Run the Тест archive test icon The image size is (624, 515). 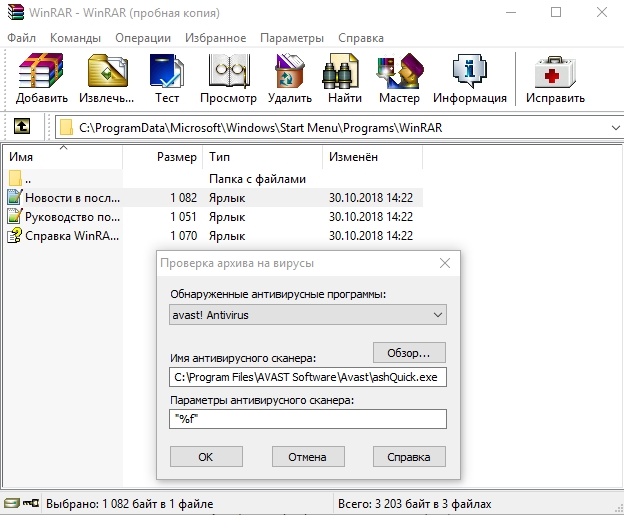point(167,71)
